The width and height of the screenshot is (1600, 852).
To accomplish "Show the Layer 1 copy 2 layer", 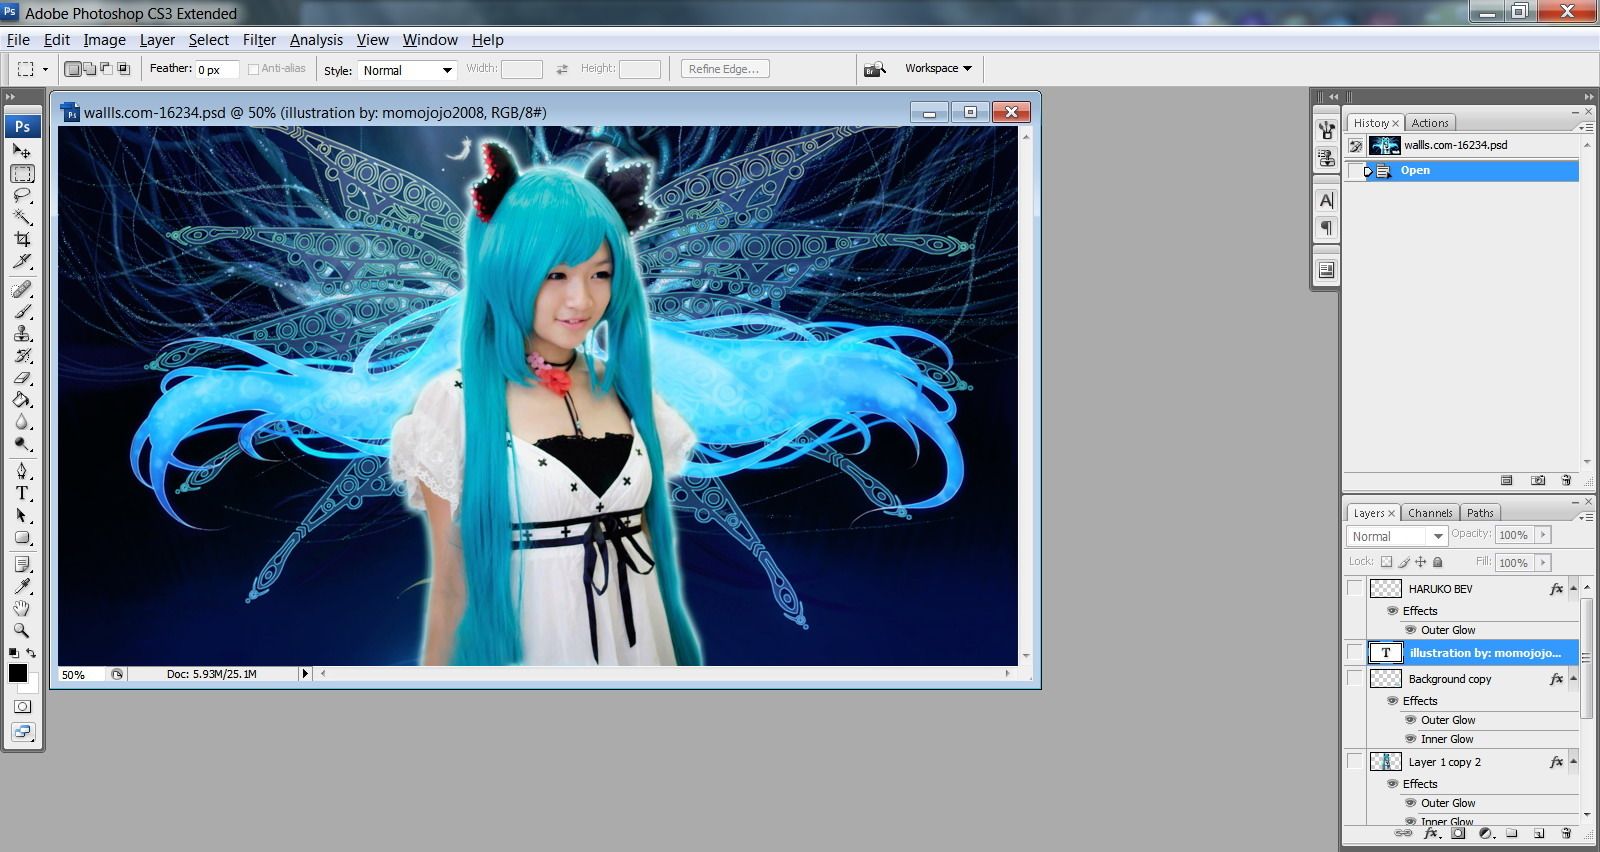I will pyautogui.click(x=1355, y=761).
